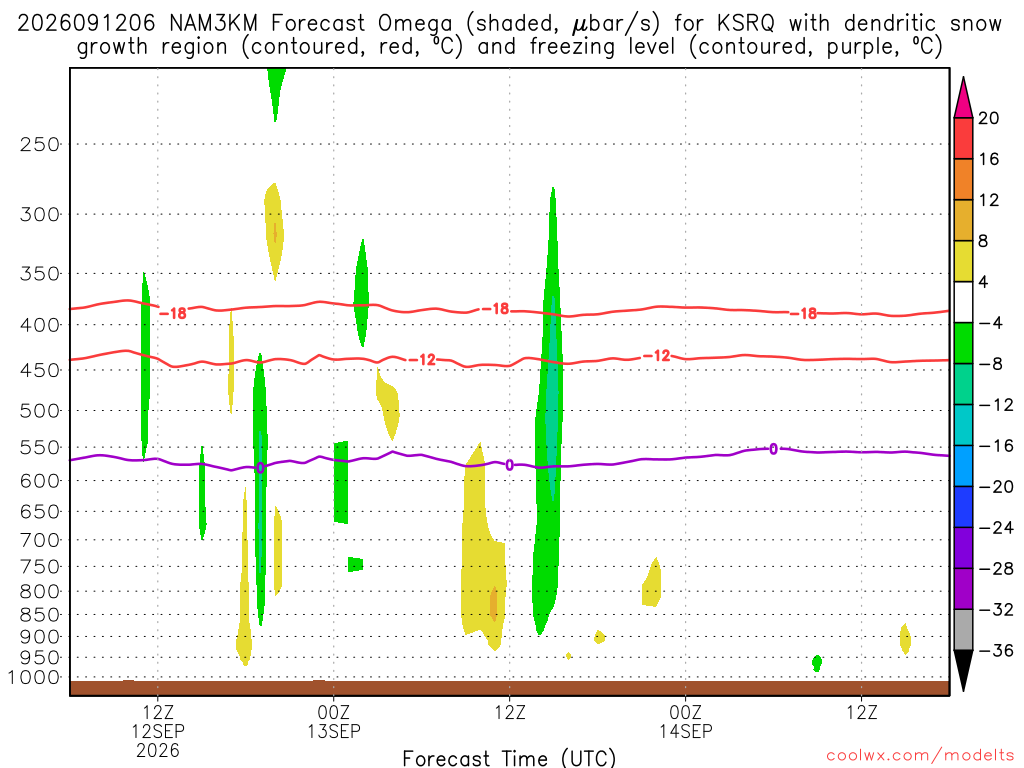Image resolution: width=1024 pixels, height=768 pixels.
Task: Click the Forecast Time (UTC) axis title
Action: [x=509, y=758]
